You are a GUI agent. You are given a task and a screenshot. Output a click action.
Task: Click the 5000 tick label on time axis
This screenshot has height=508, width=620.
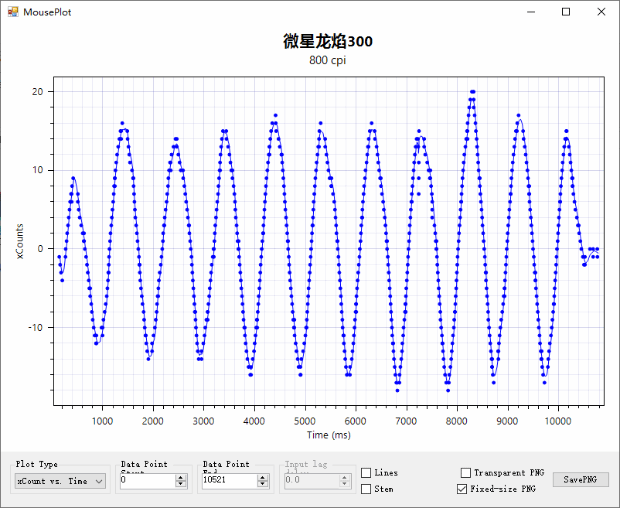click(x=304, y=421)
